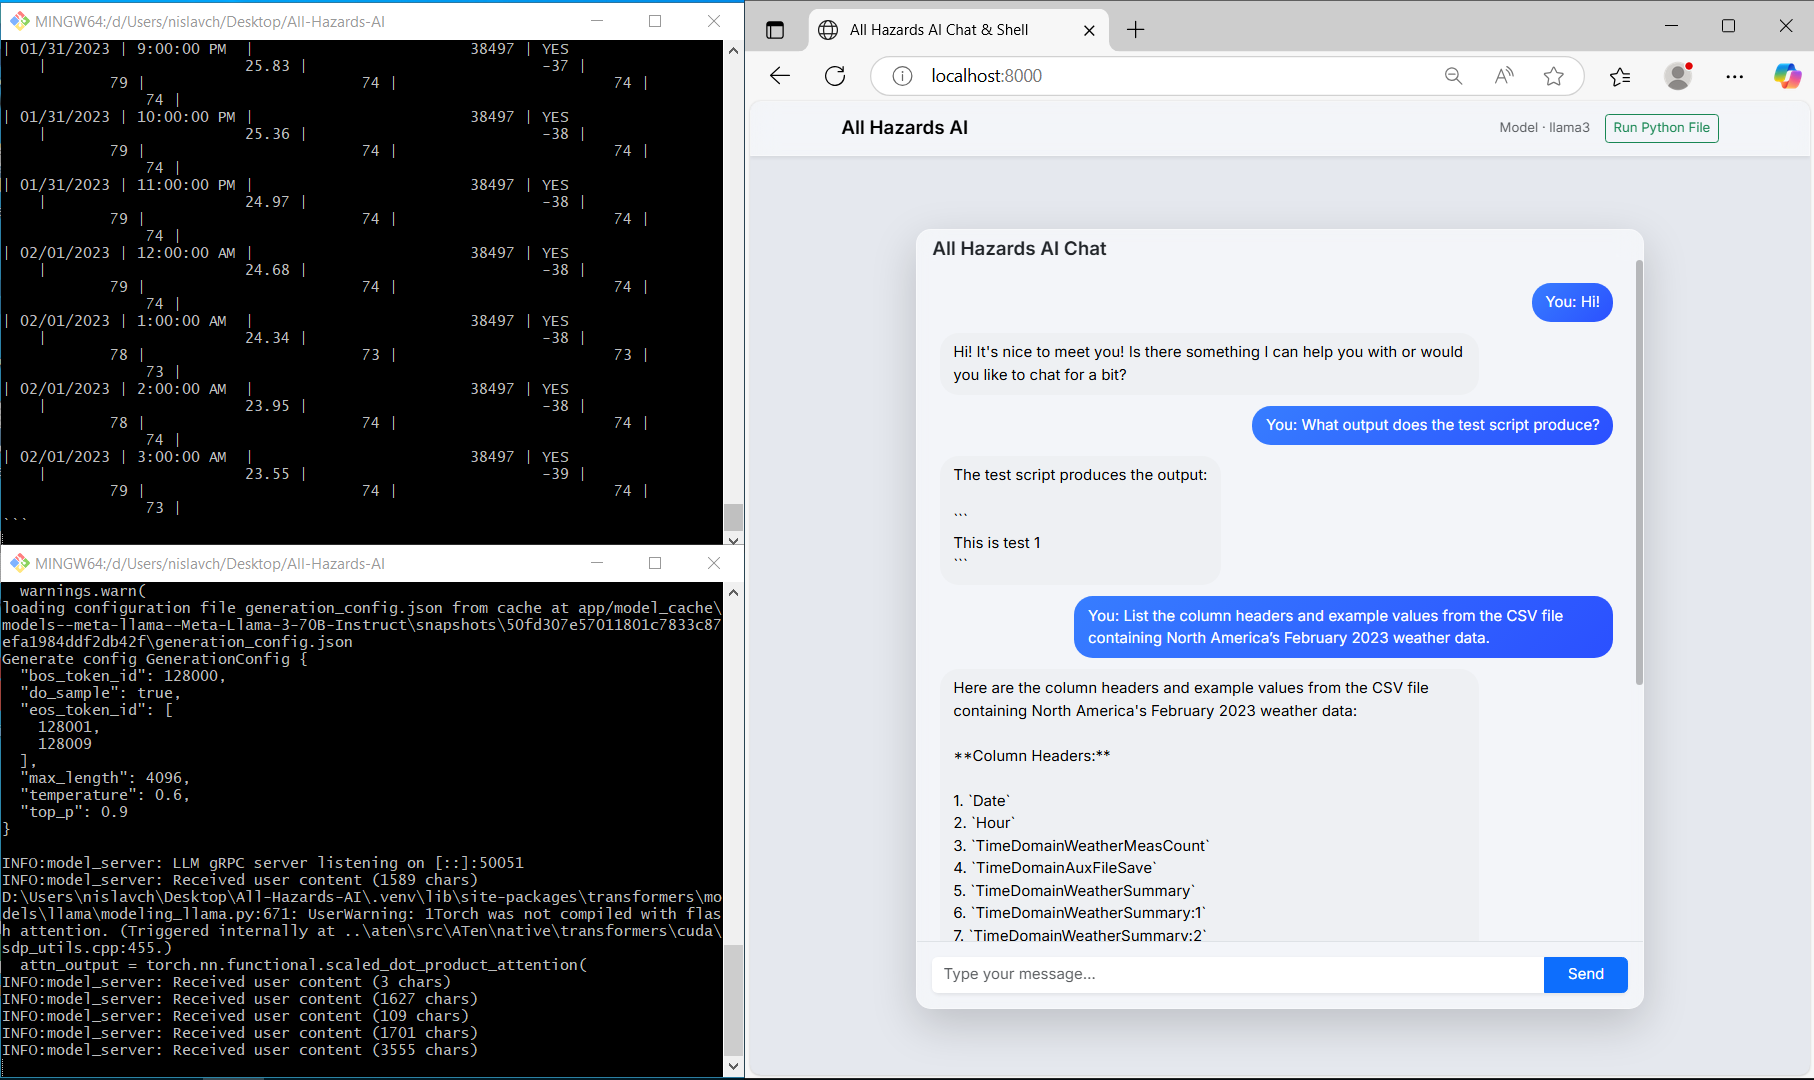Screen dimensions: 1814x1080
Task: Click the top terminal scroll-up arrow
Action: [733, 50]
